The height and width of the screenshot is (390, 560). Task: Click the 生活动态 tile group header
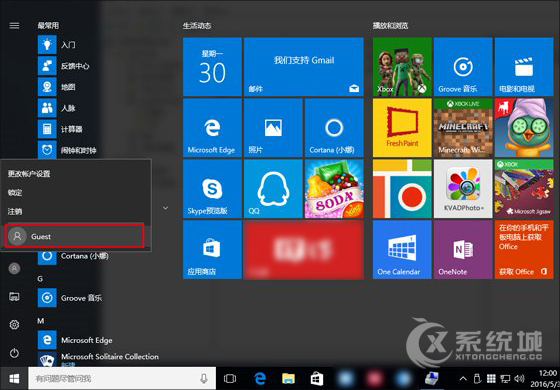(197, 26)
